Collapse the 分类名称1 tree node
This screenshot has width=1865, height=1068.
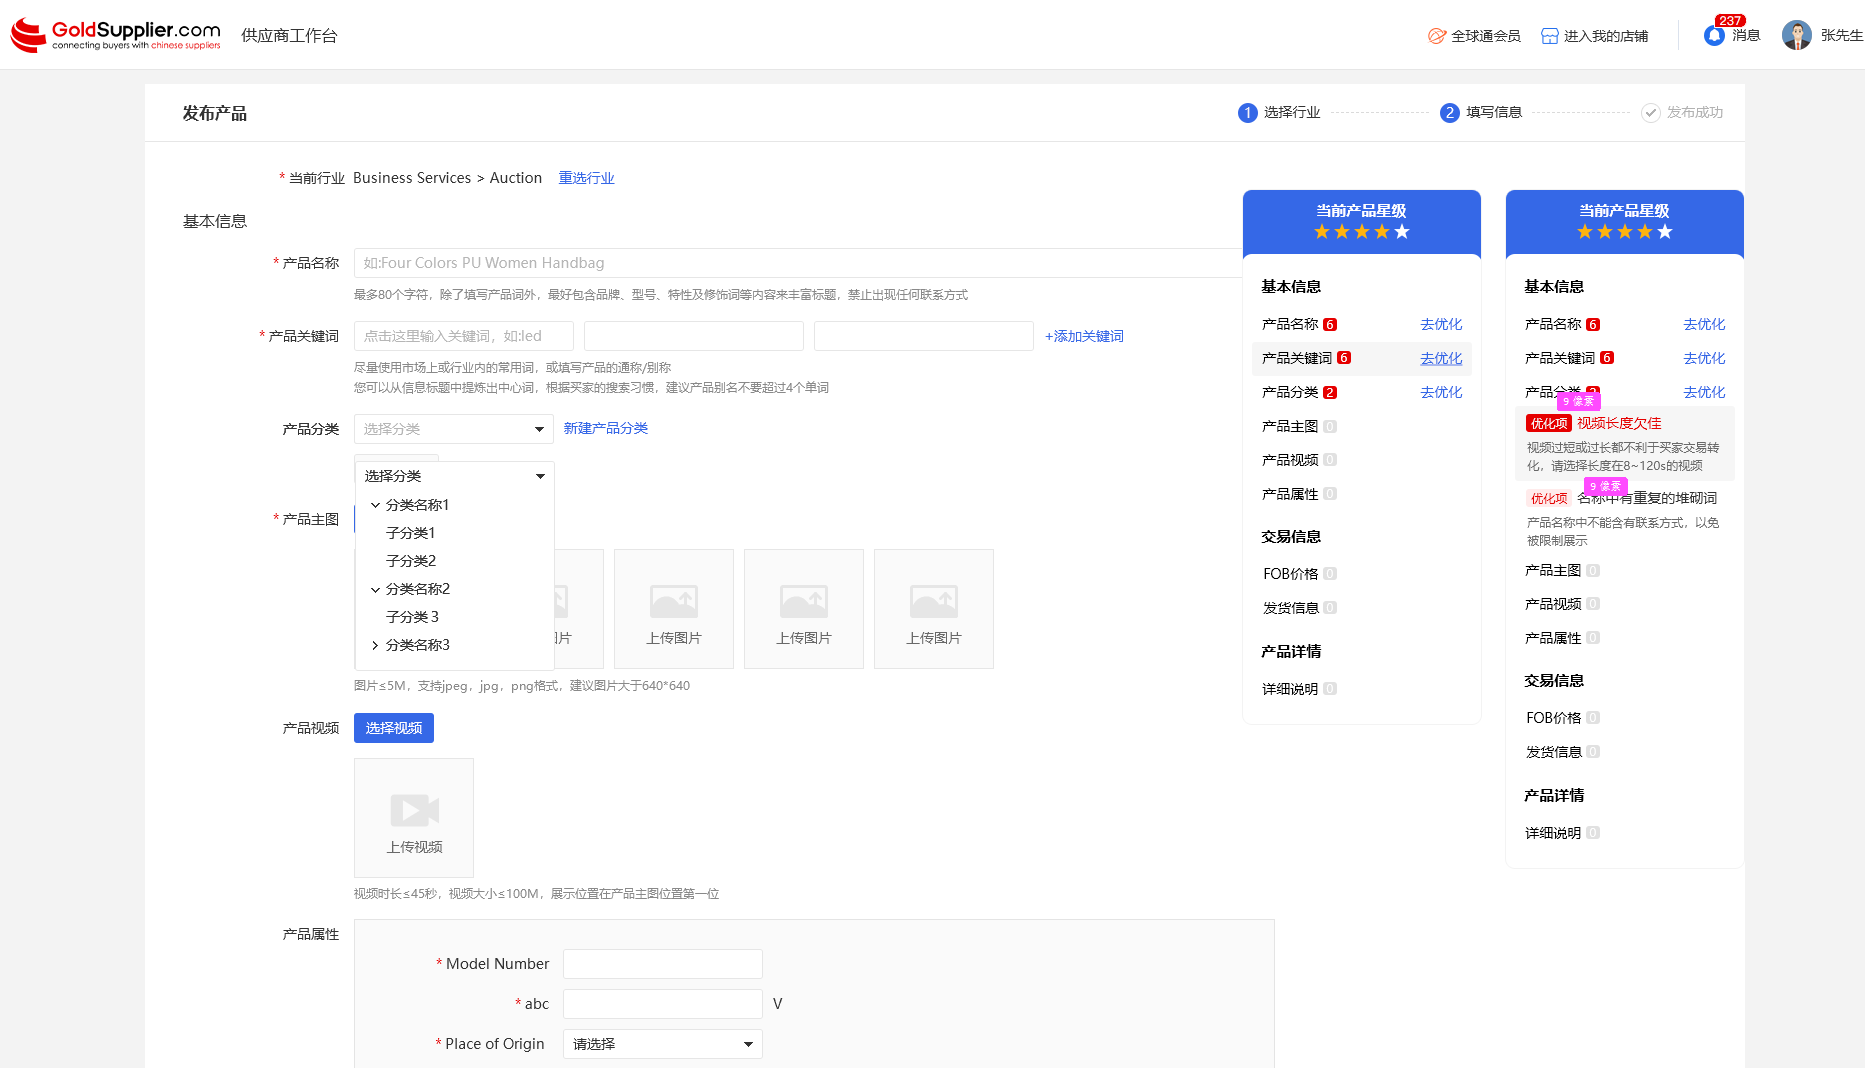[375, 505]
